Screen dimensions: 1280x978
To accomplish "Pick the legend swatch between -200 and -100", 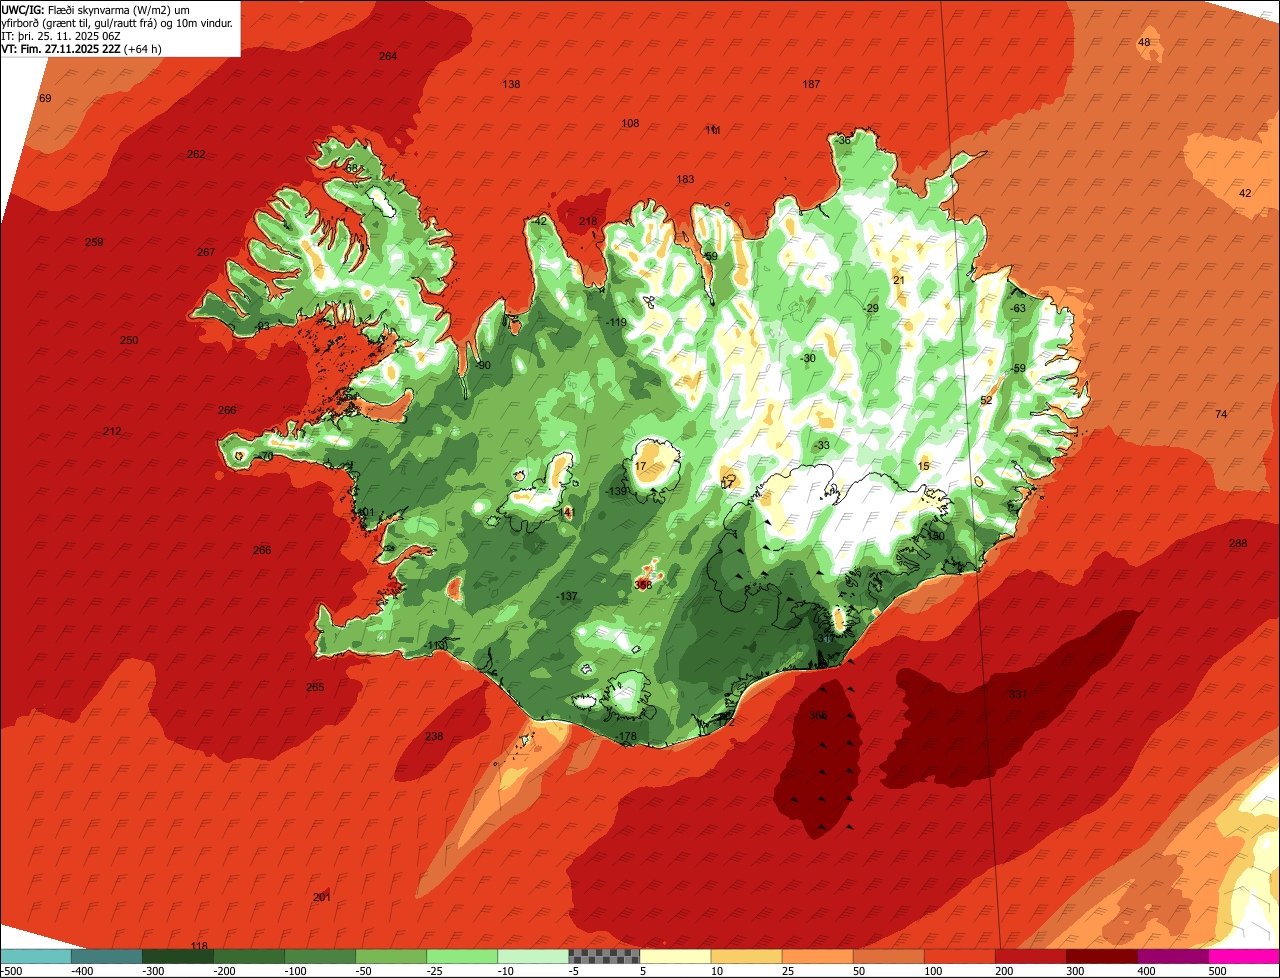I will click(x=248, y=956).
